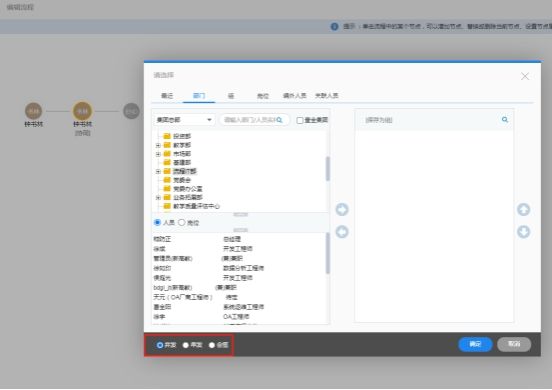Click the folder icon of 教学质量评估中心
This screenshot has width=552, height=390.
click(167, 206)
